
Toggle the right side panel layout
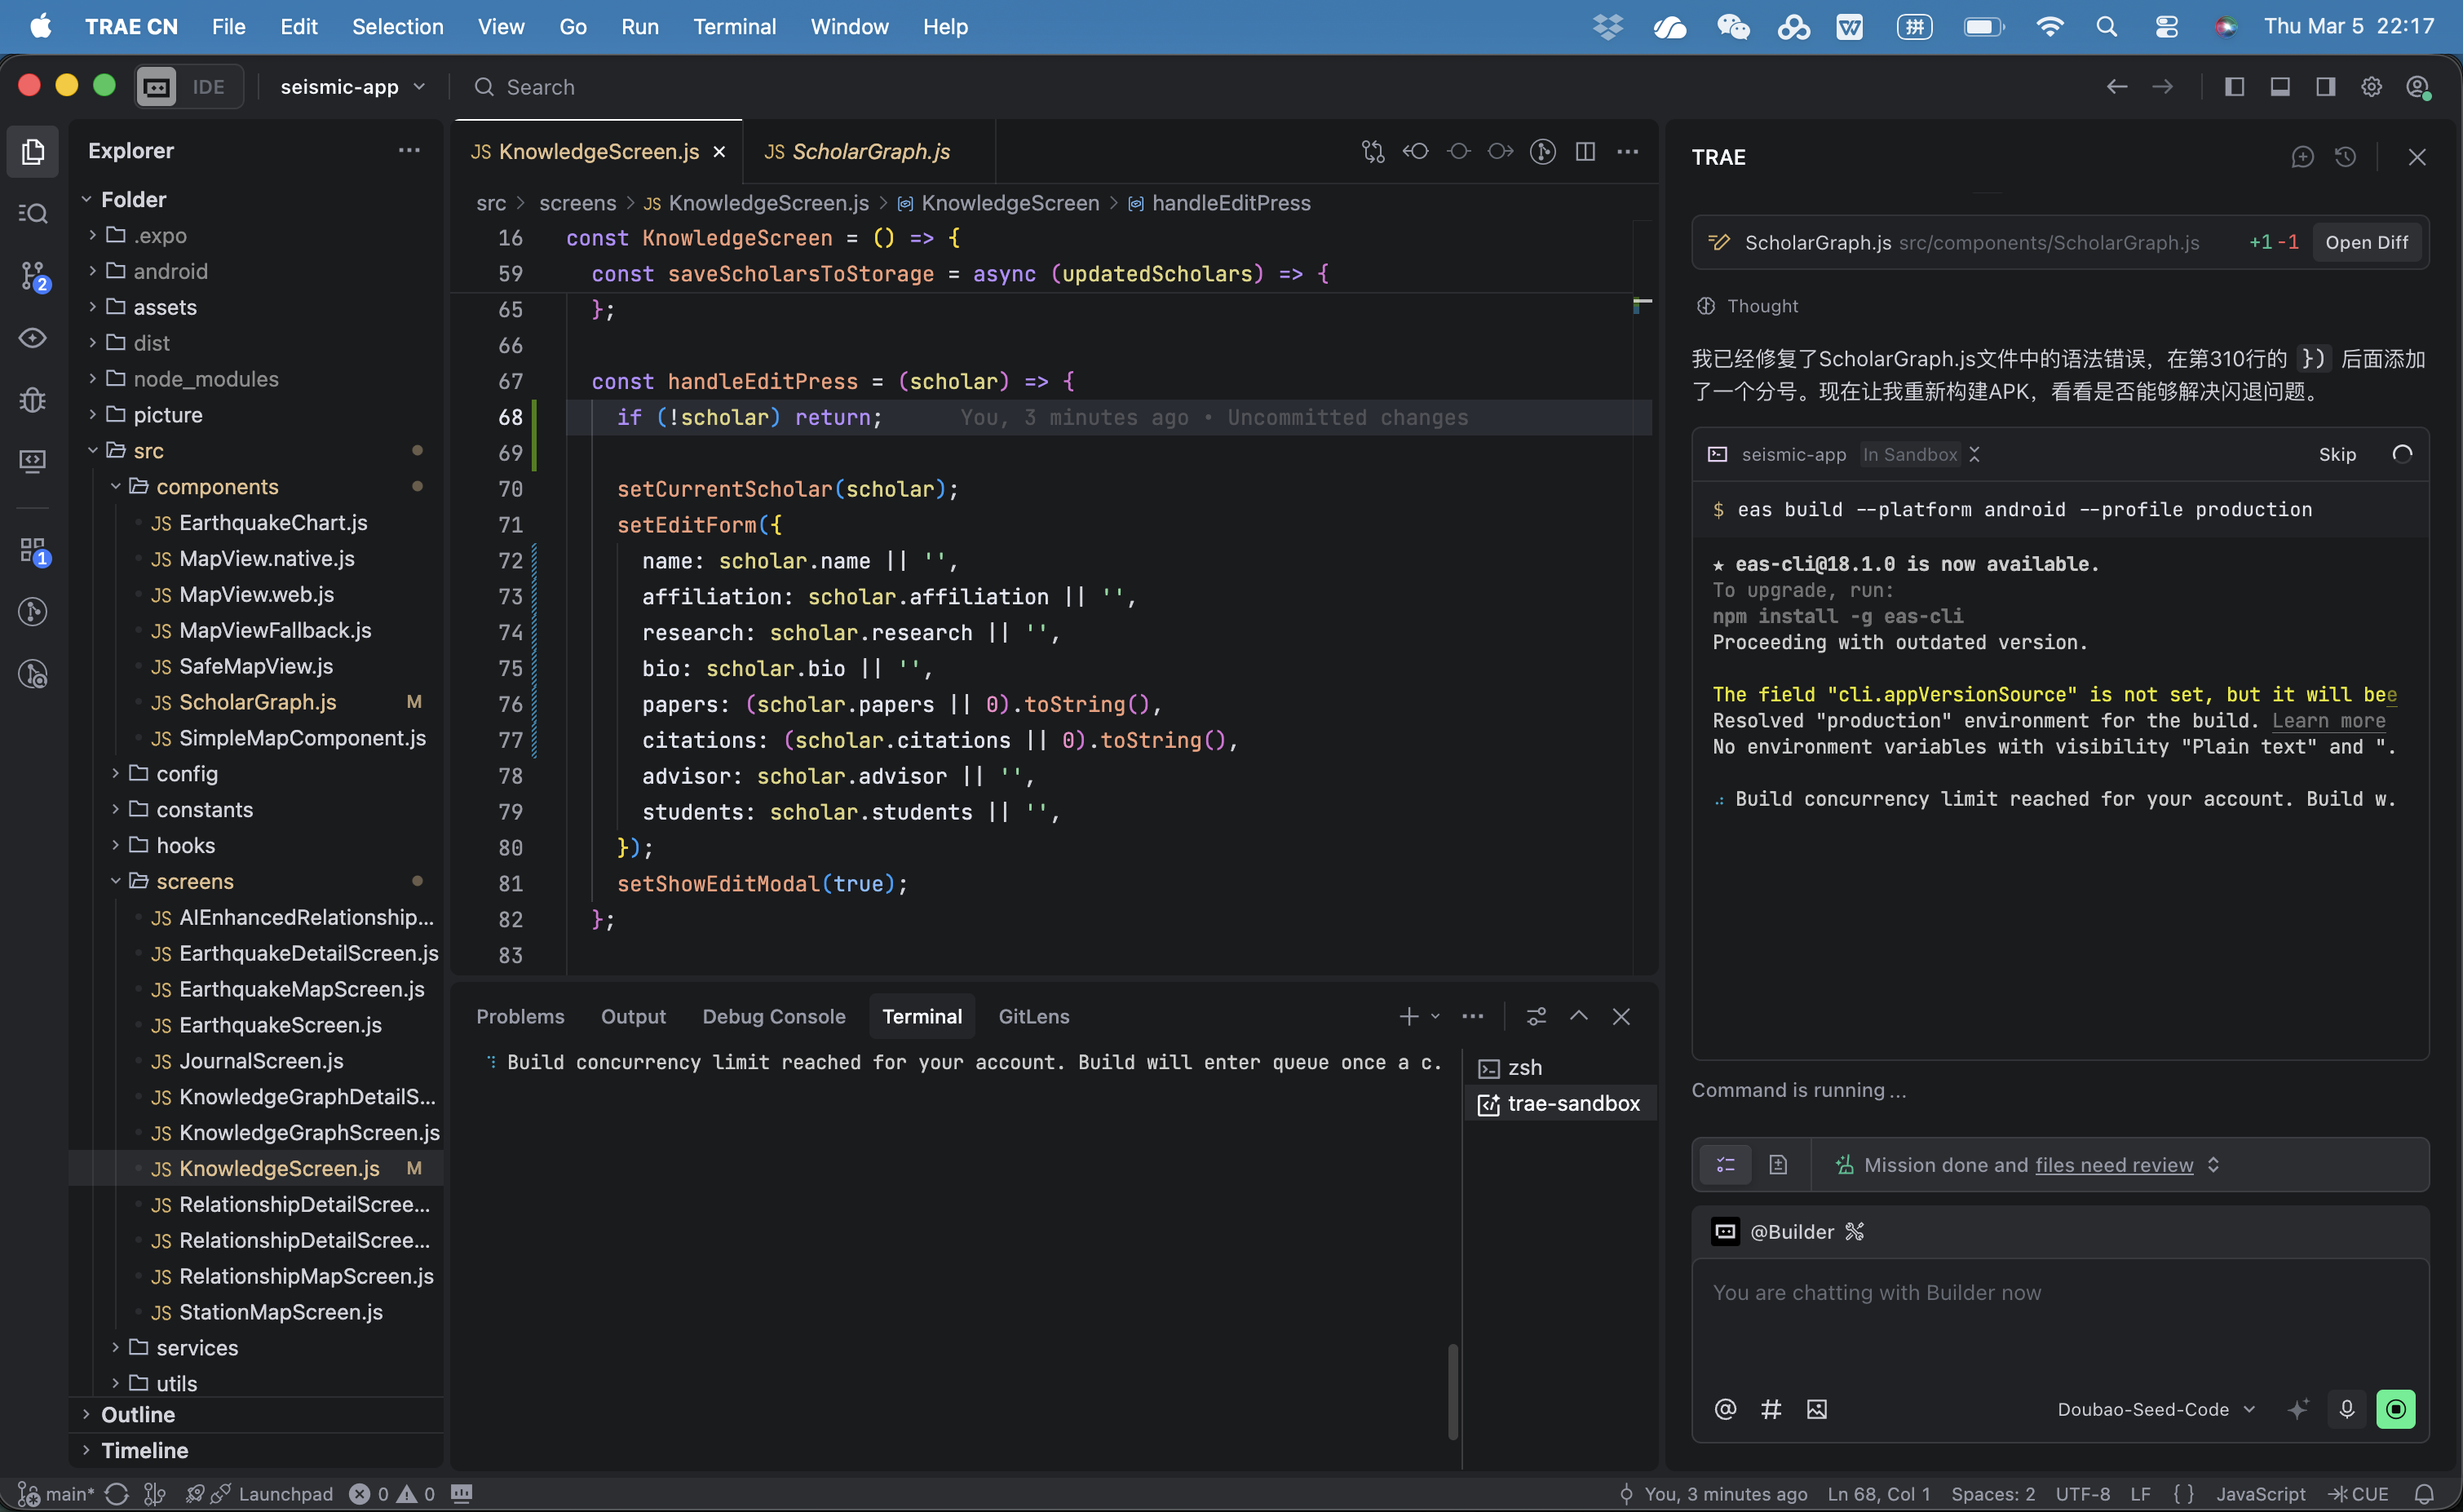tap(2325, 87)
